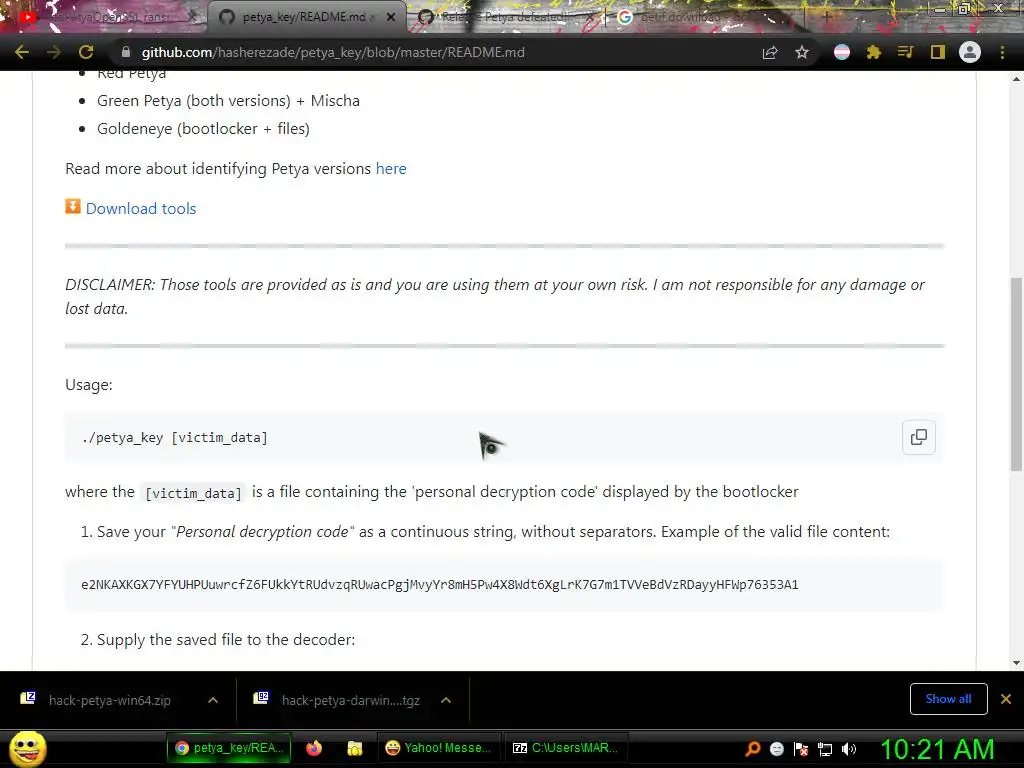Click the page vertical scrollbar thumb
This screenshot has width=1024, height=768.
(1016, 374)
